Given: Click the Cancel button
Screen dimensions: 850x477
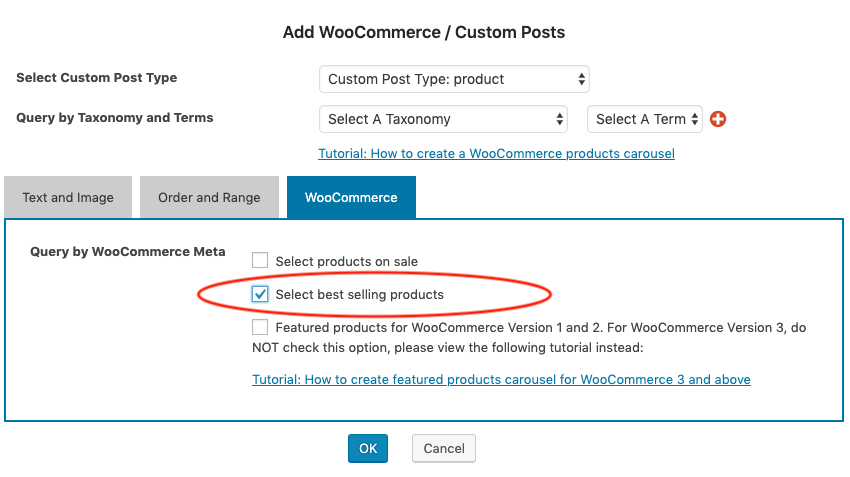Looking at the screenshot, I should (444, 448).
